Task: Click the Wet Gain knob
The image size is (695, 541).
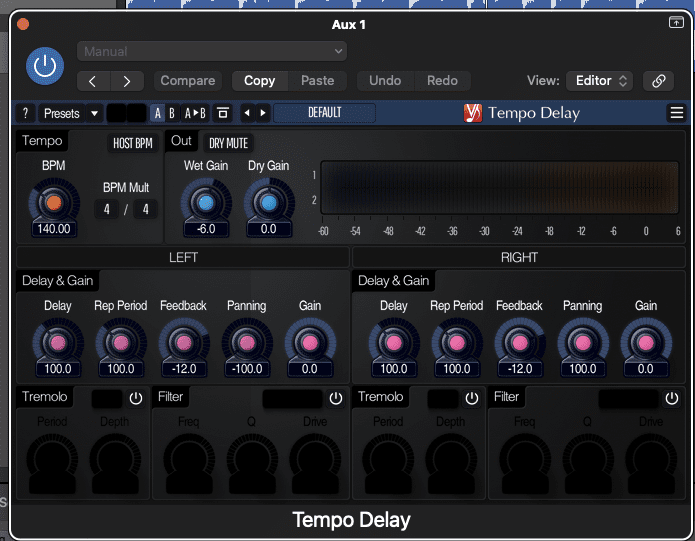Action: pyautogui.click(x=206, y=203)
